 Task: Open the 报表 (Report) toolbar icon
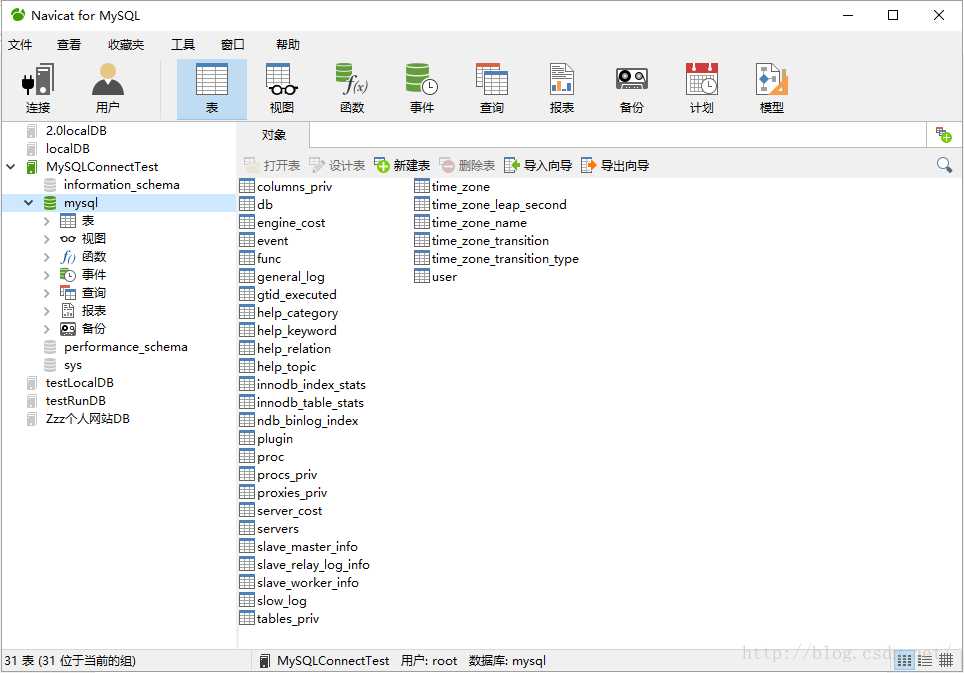(x=561, y=89)
